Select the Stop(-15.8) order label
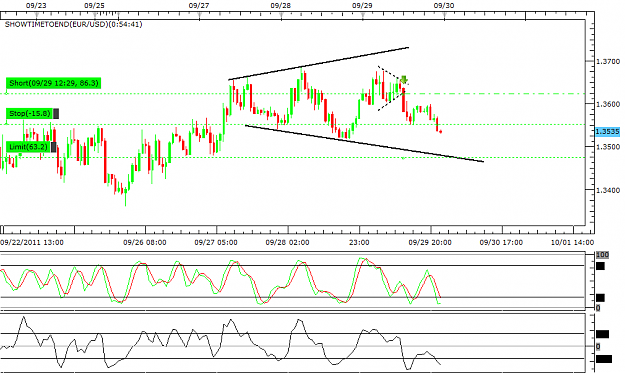 point(29,114)
